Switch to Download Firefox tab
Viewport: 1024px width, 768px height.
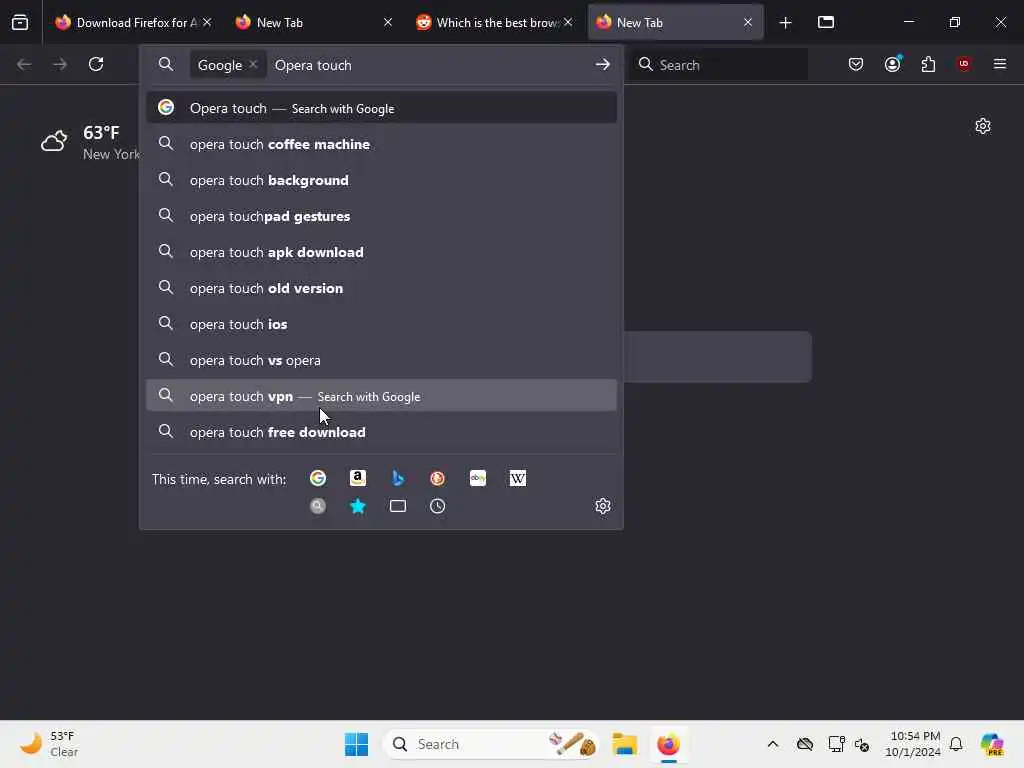coord(133,23)
